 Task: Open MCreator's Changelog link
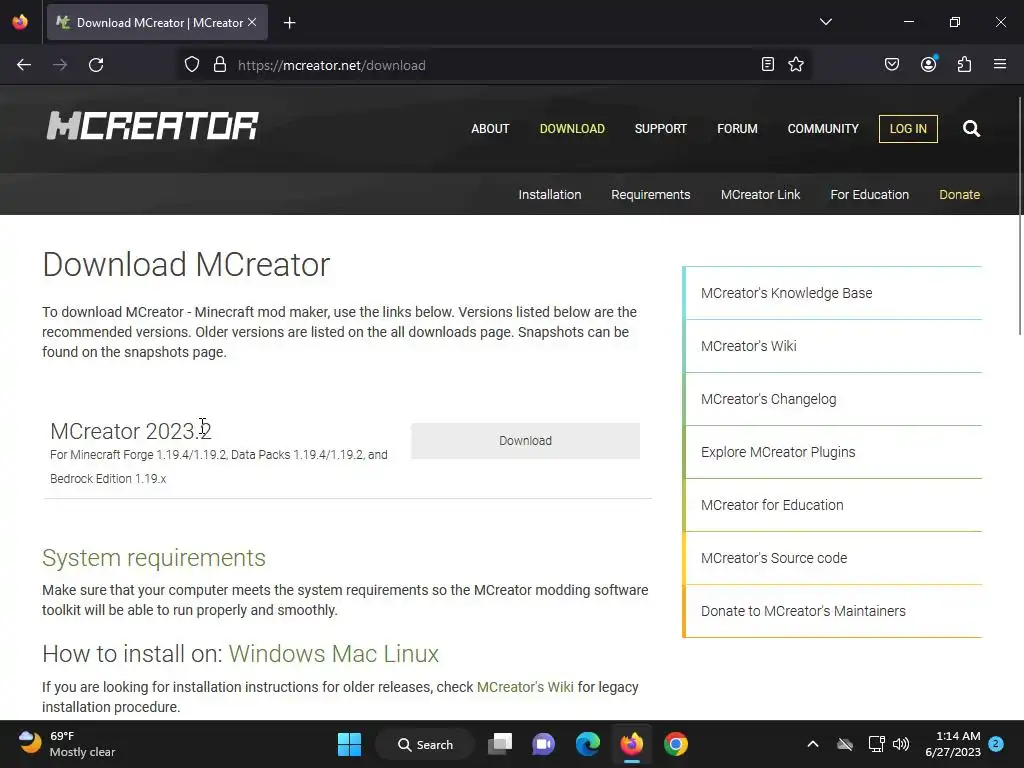(833, 399)
